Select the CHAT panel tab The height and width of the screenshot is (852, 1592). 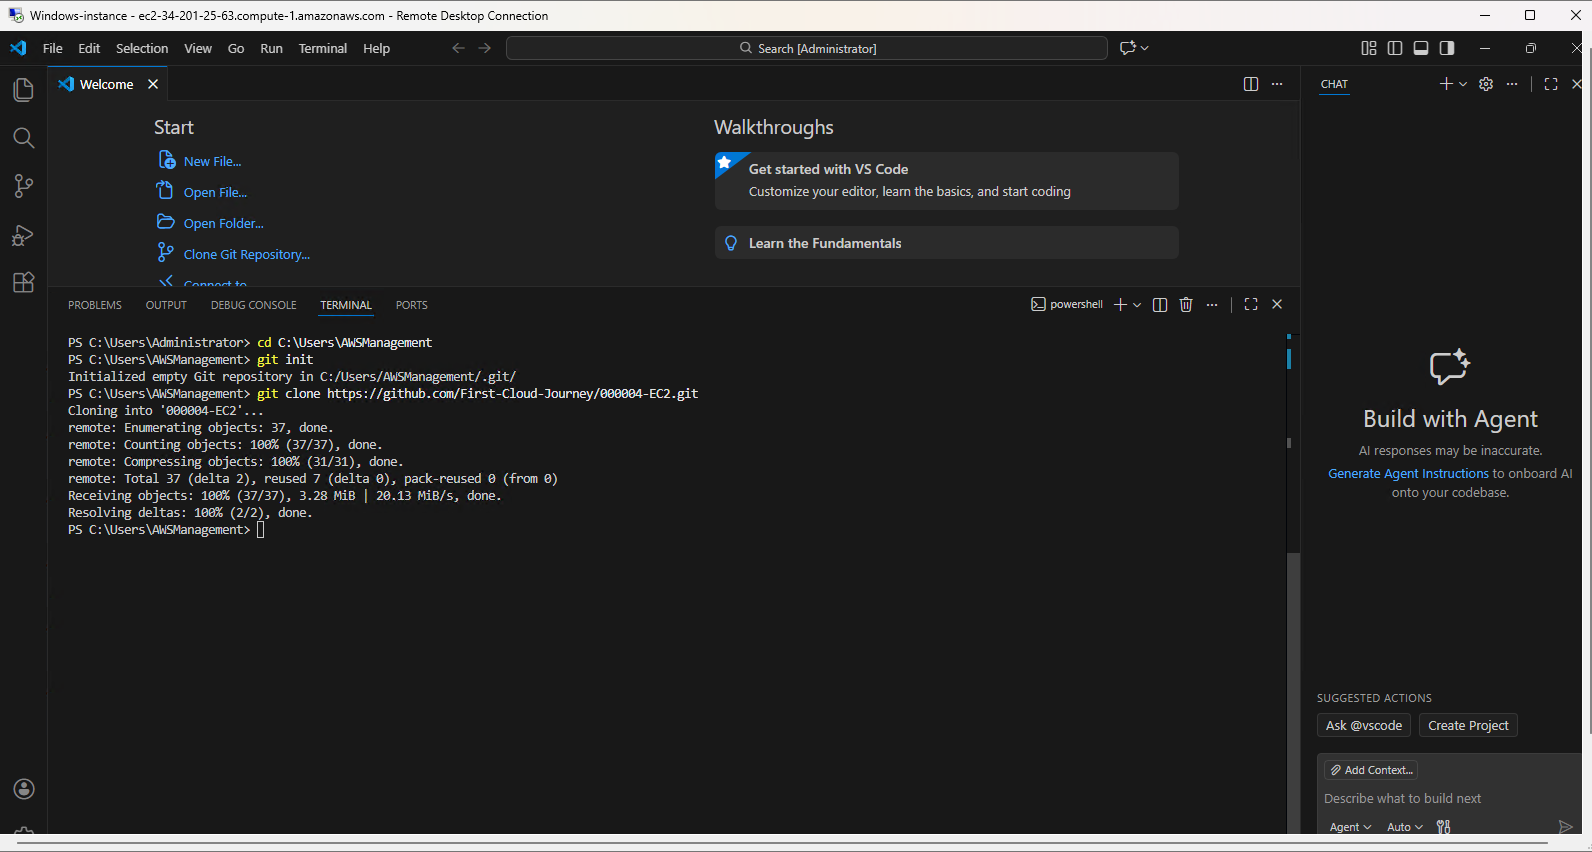point(1334,84)
